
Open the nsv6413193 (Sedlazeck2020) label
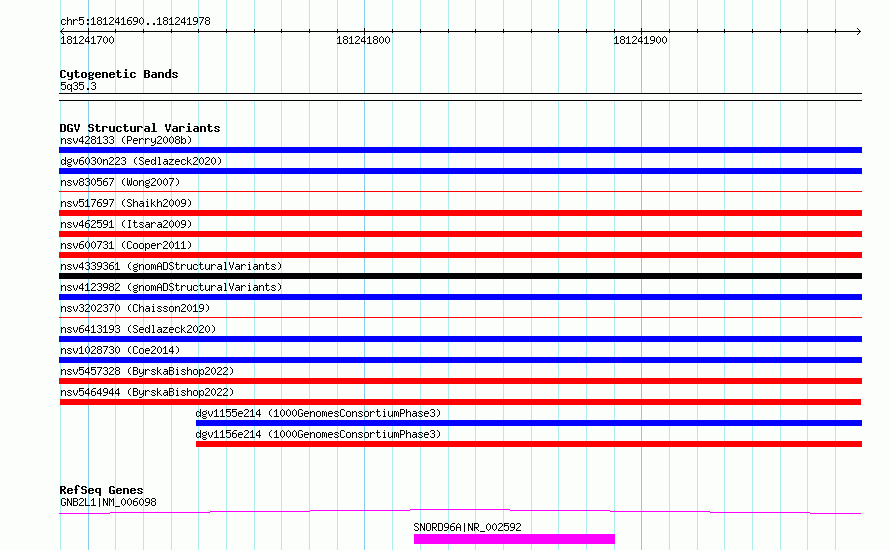pyautogui.click(x=138, y=329)
